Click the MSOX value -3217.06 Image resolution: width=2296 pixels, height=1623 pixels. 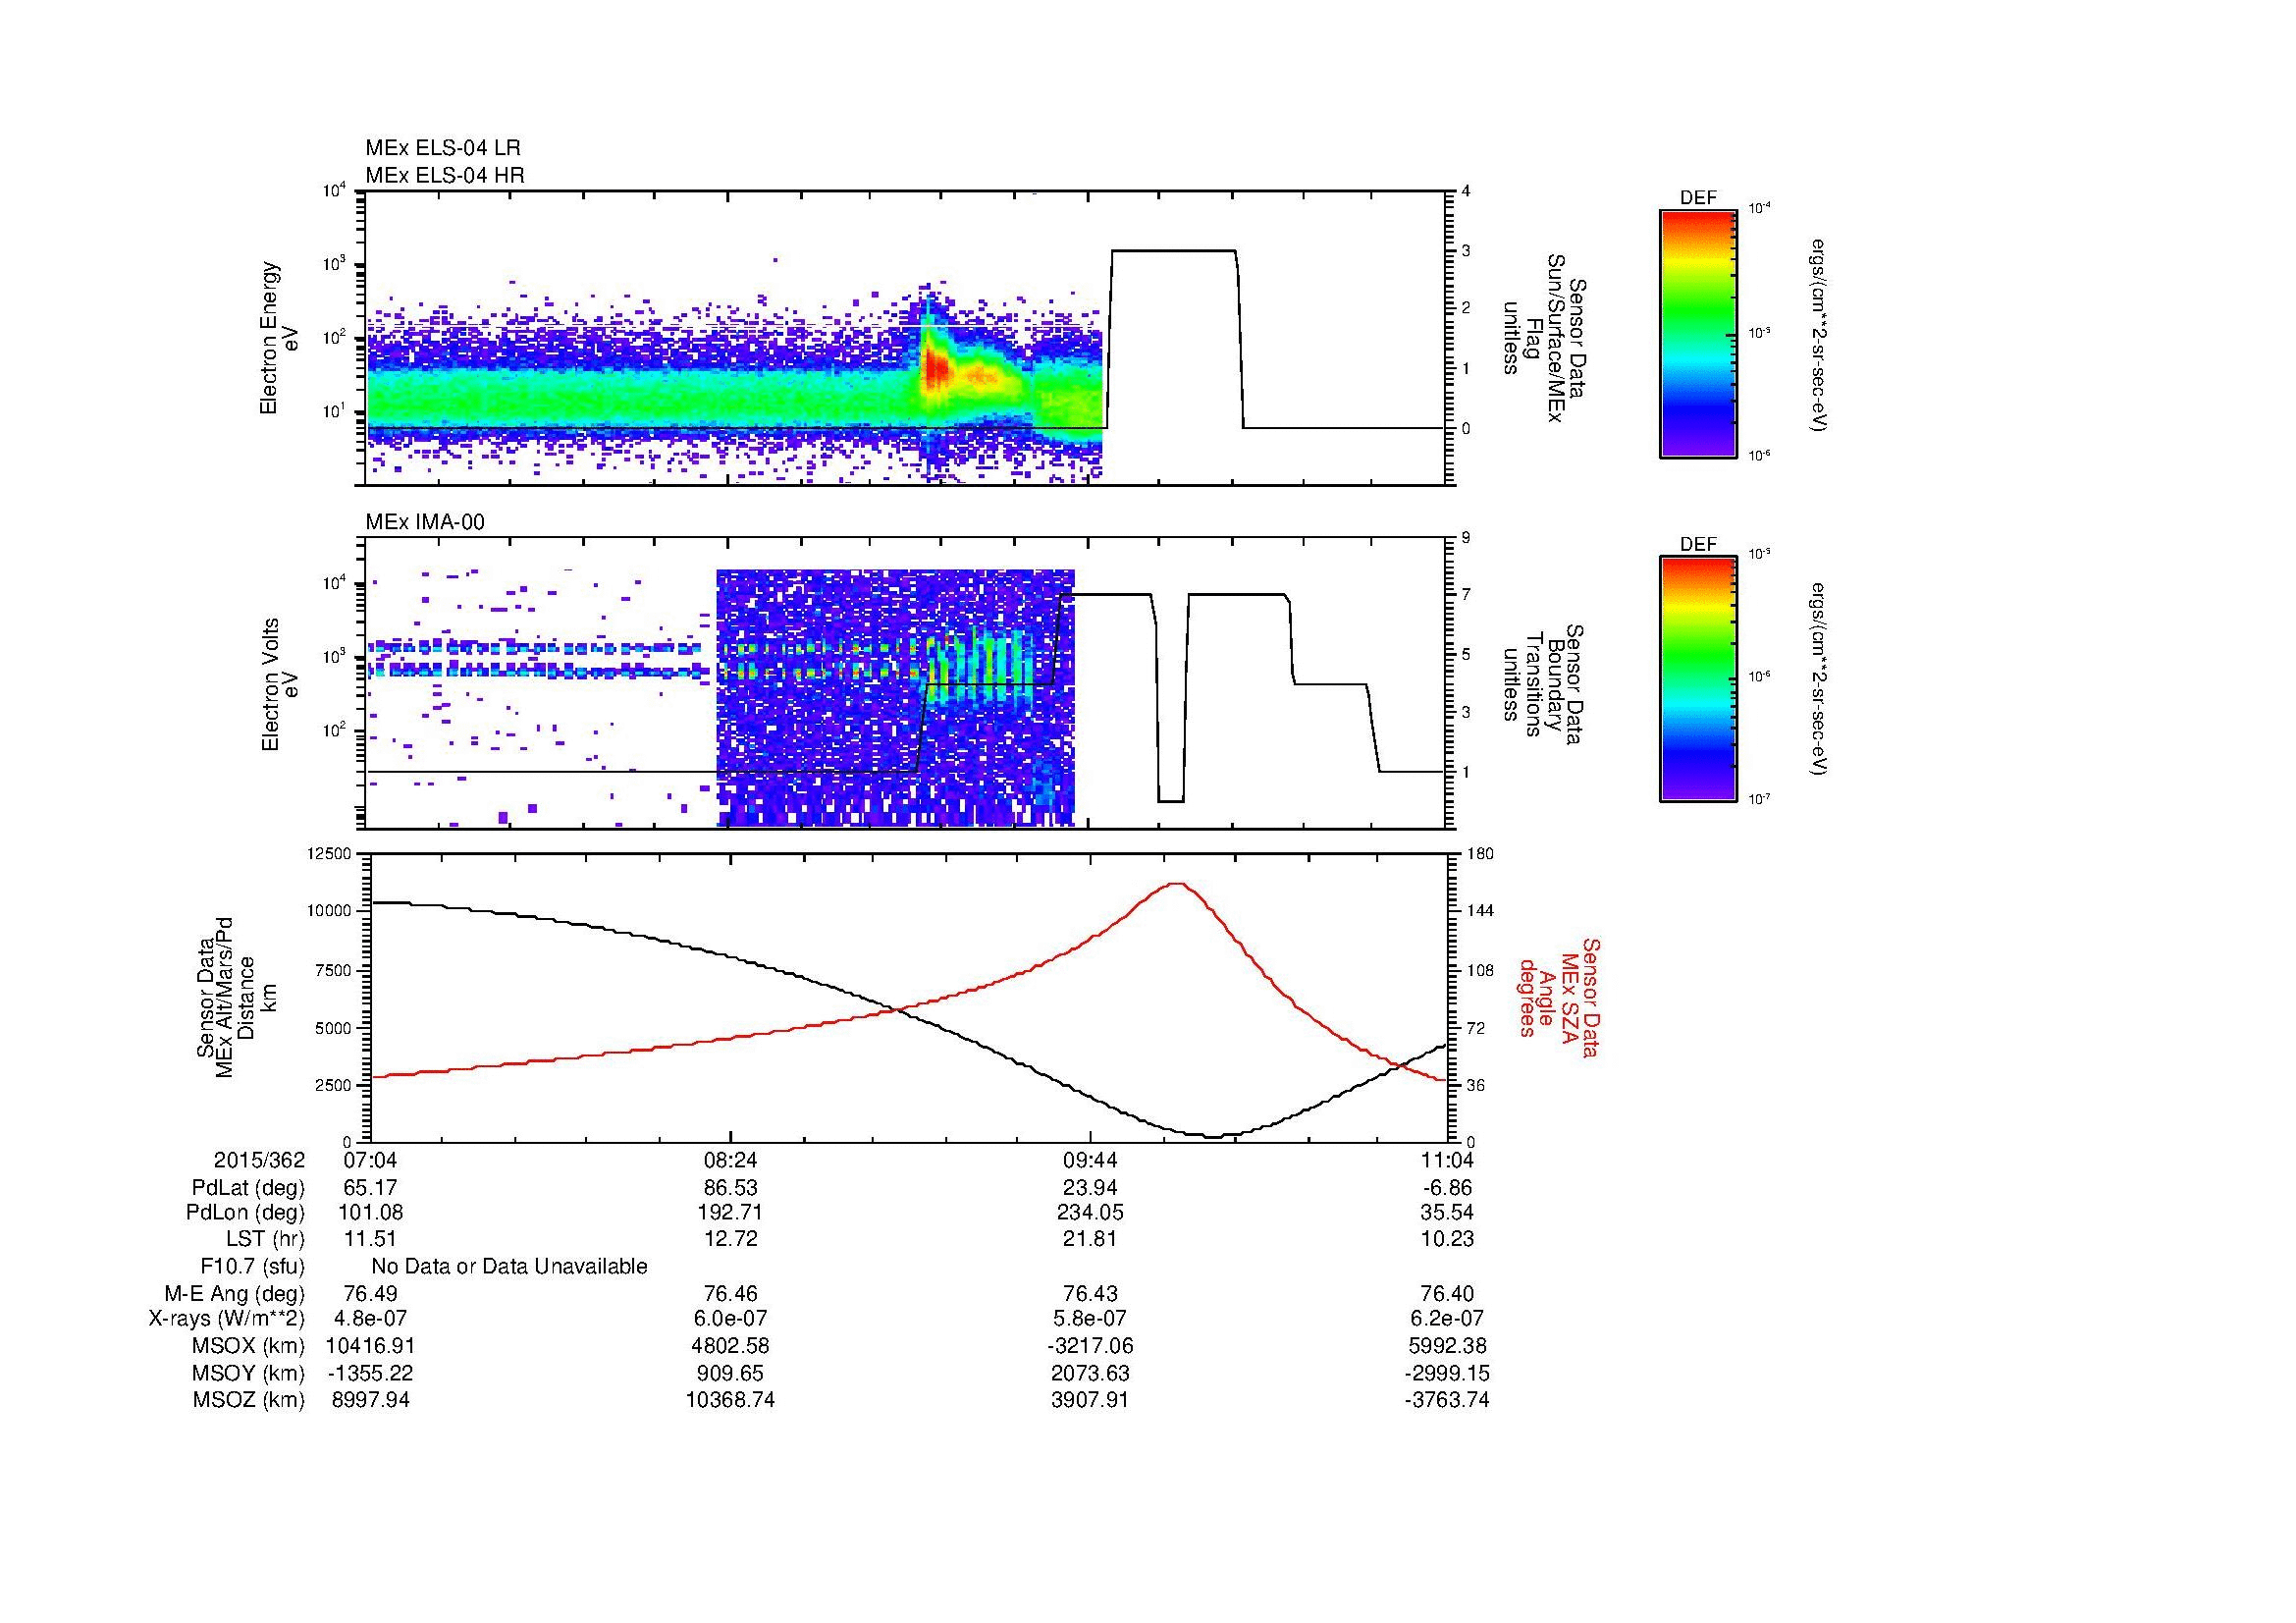[1090, 1346]
